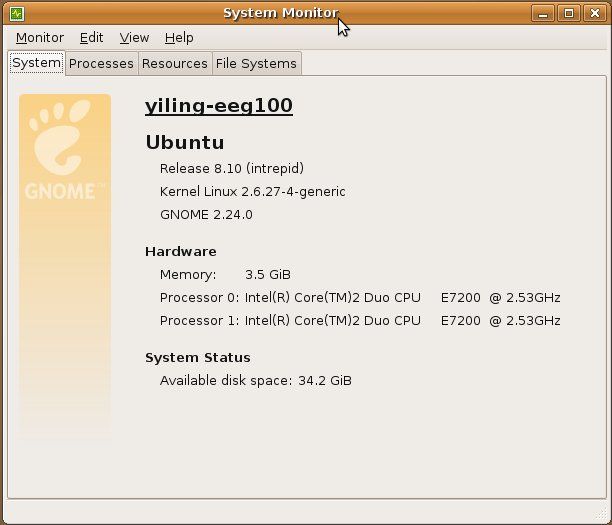Close the System Monitor window
Screen dimensions: 612x525
point(591,13)
